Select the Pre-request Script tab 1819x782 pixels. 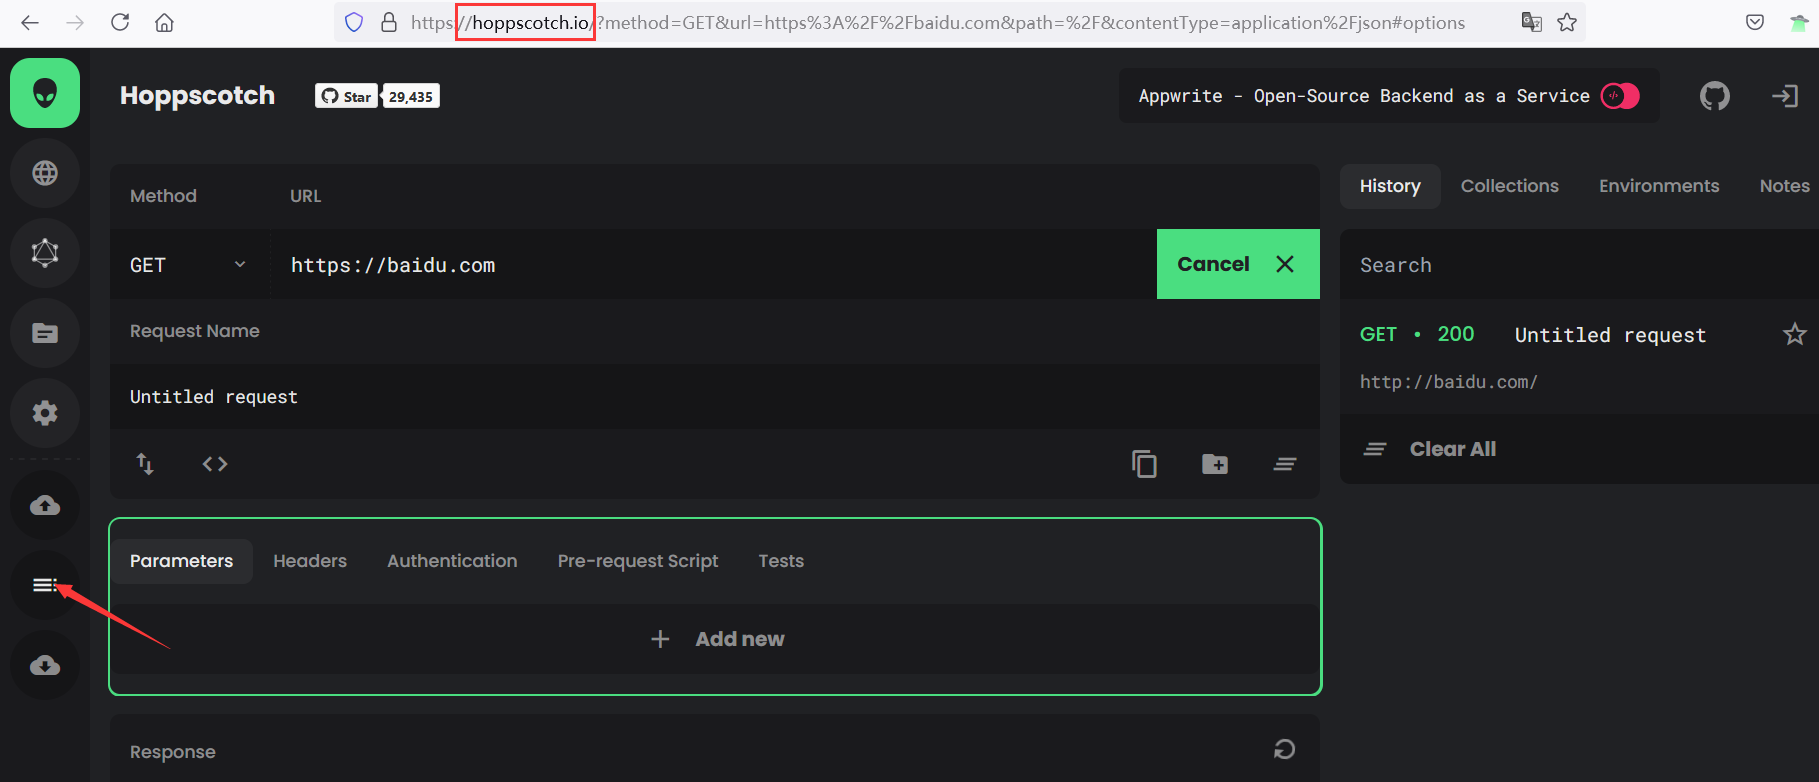[638, 561]
